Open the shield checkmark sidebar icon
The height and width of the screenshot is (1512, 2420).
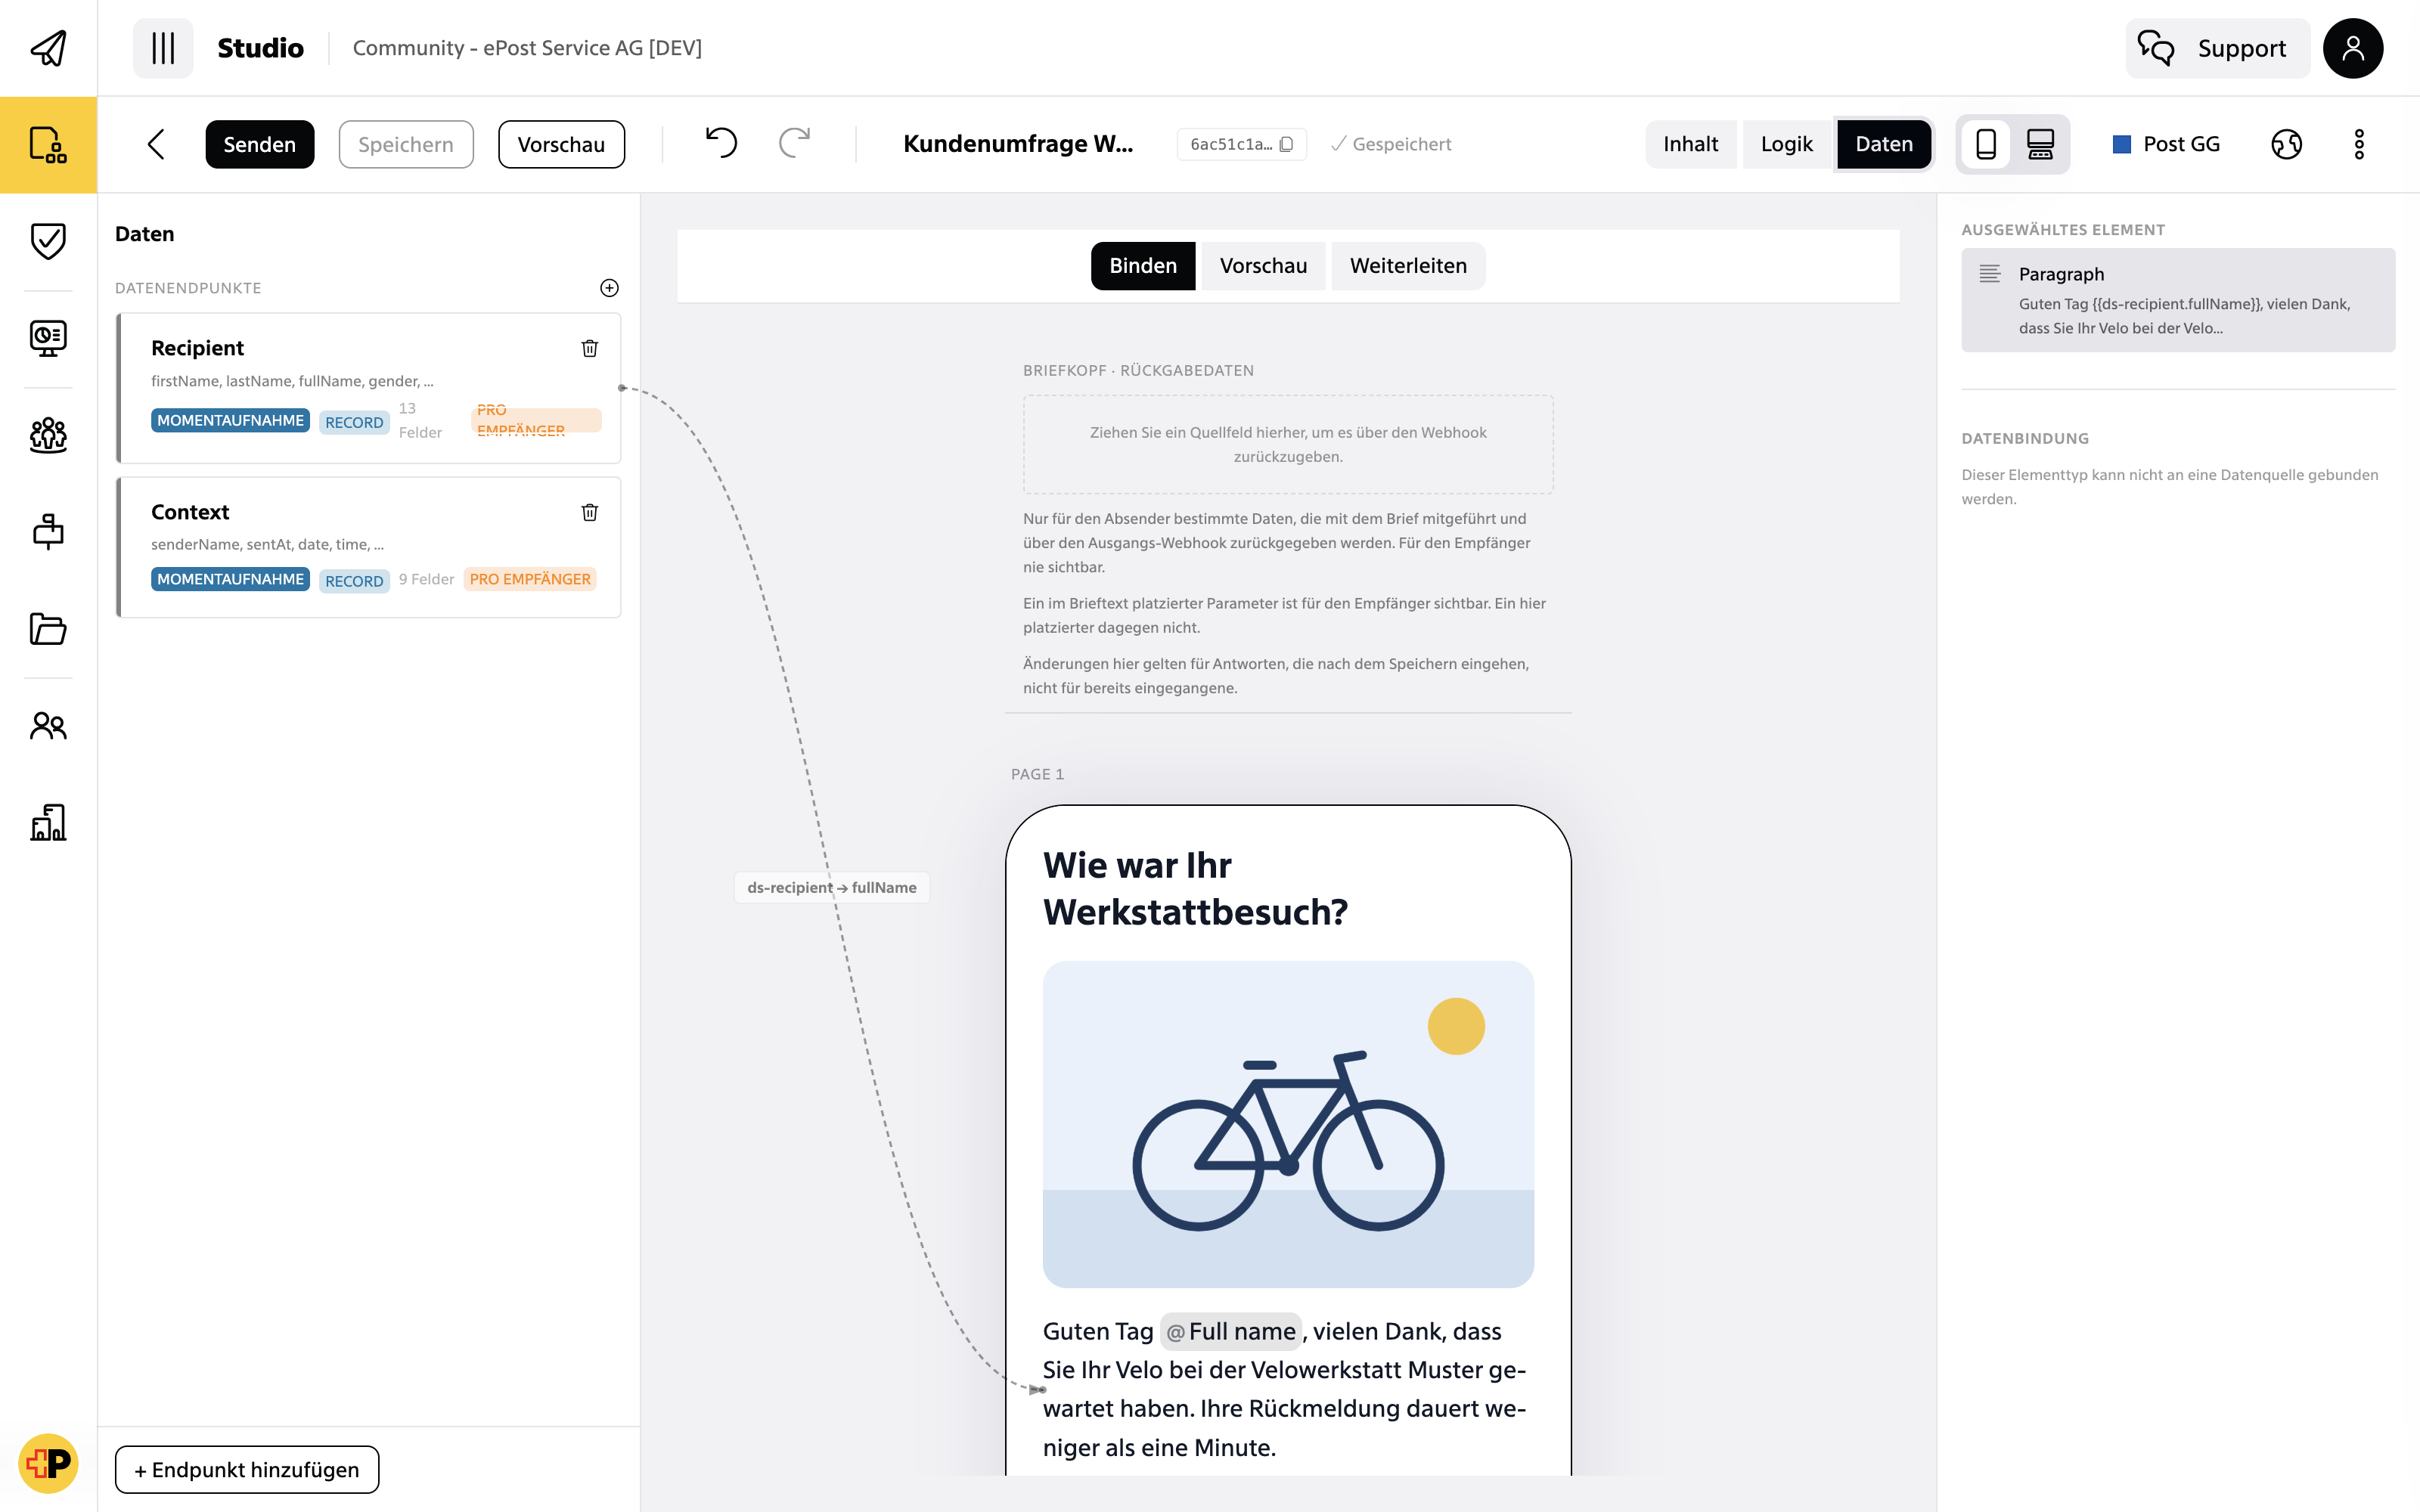click(48, 241)
